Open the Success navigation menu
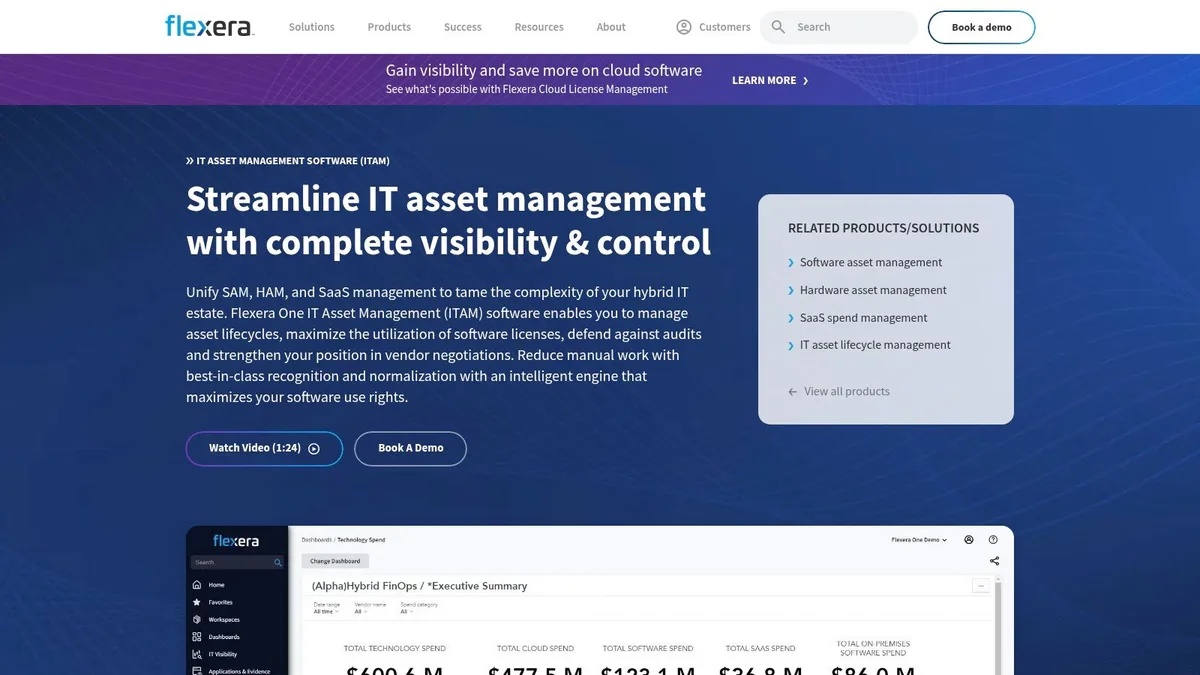1200x675 pixels. pyautogui.click(x=463, y=27)
